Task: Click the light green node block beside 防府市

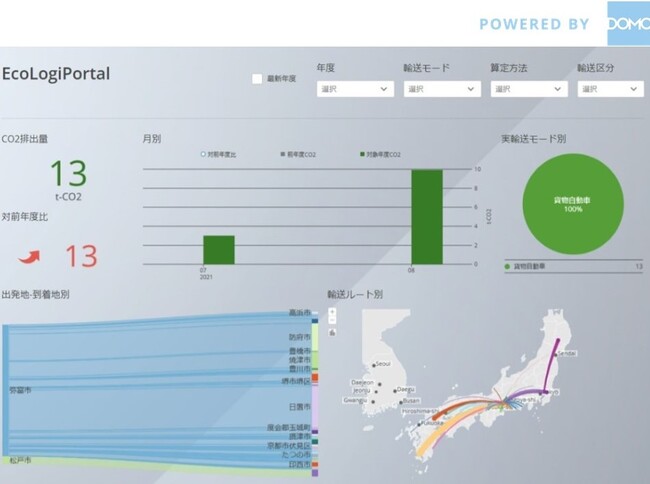Action: tap(315, 337)
